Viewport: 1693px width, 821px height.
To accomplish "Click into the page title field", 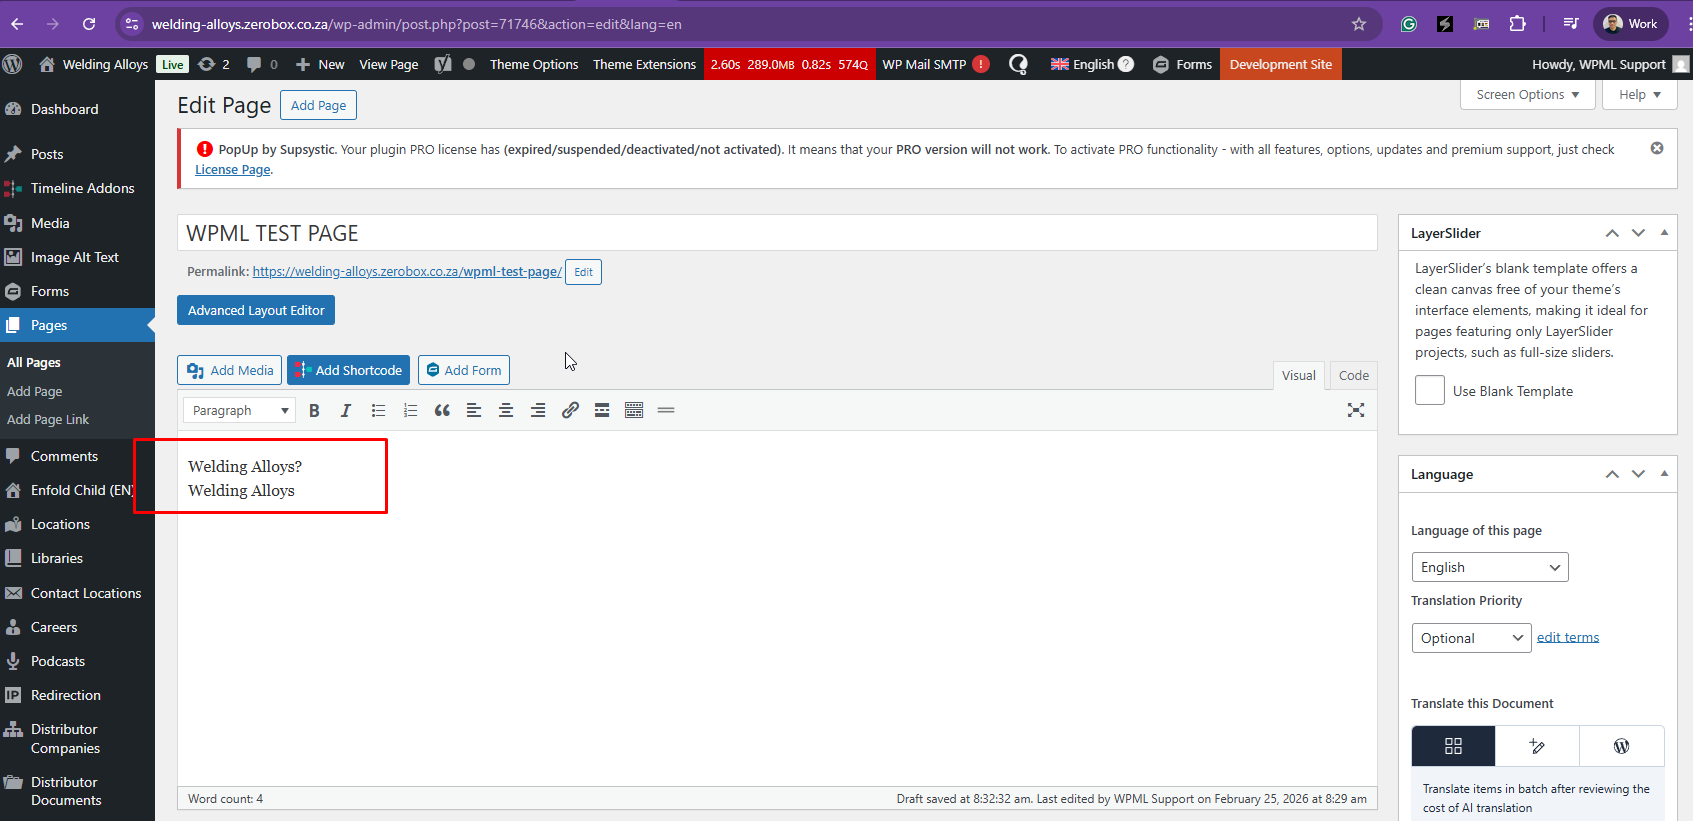I will 777,233.
